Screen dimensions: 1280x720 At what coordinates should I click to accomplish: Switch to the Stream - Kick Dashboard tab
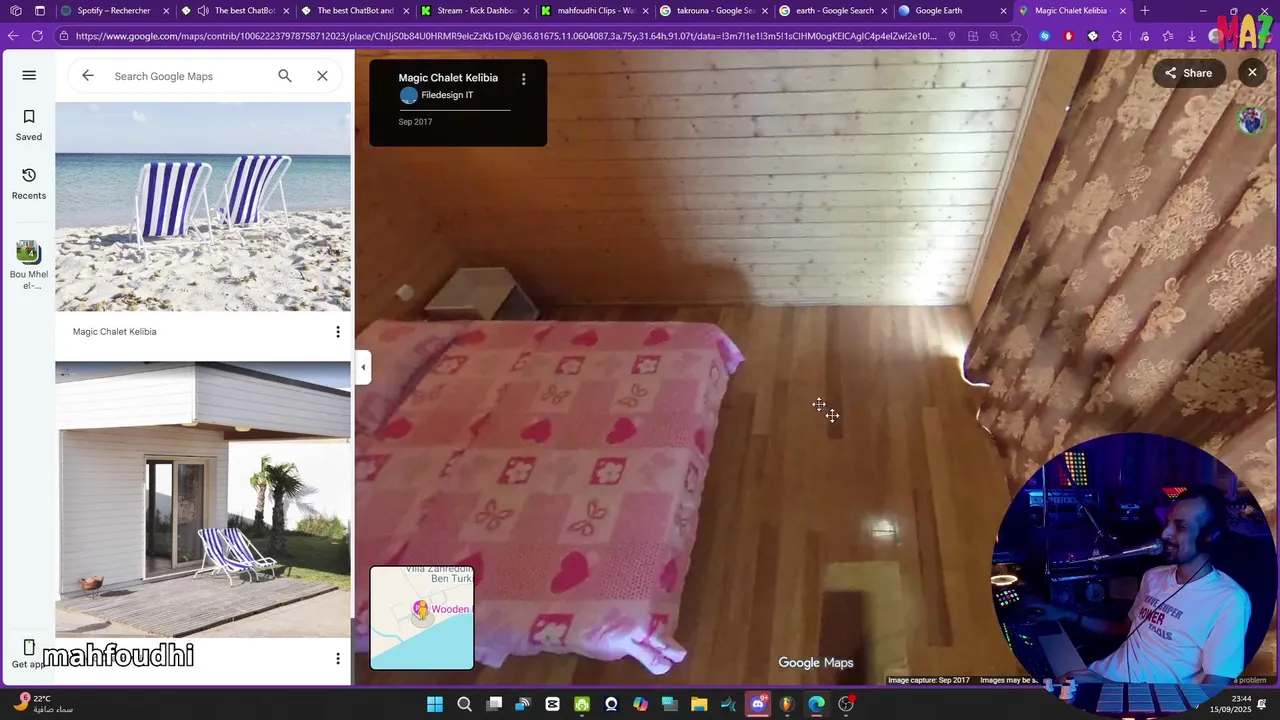[476, 11]
